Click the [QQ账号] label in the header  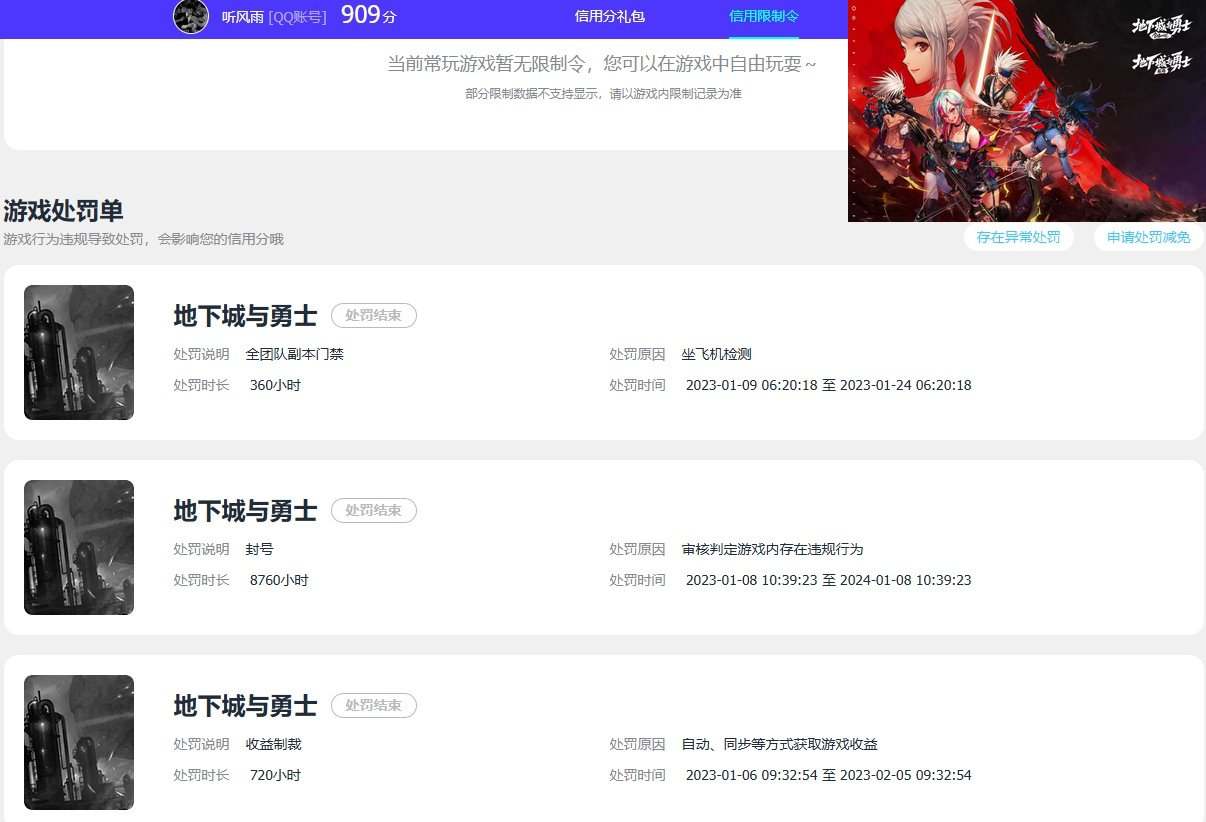pos(298,17)
